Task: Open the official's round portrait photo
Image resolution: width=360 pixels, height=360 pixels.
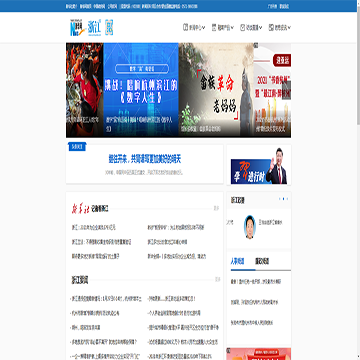Action: pos(250,227)
